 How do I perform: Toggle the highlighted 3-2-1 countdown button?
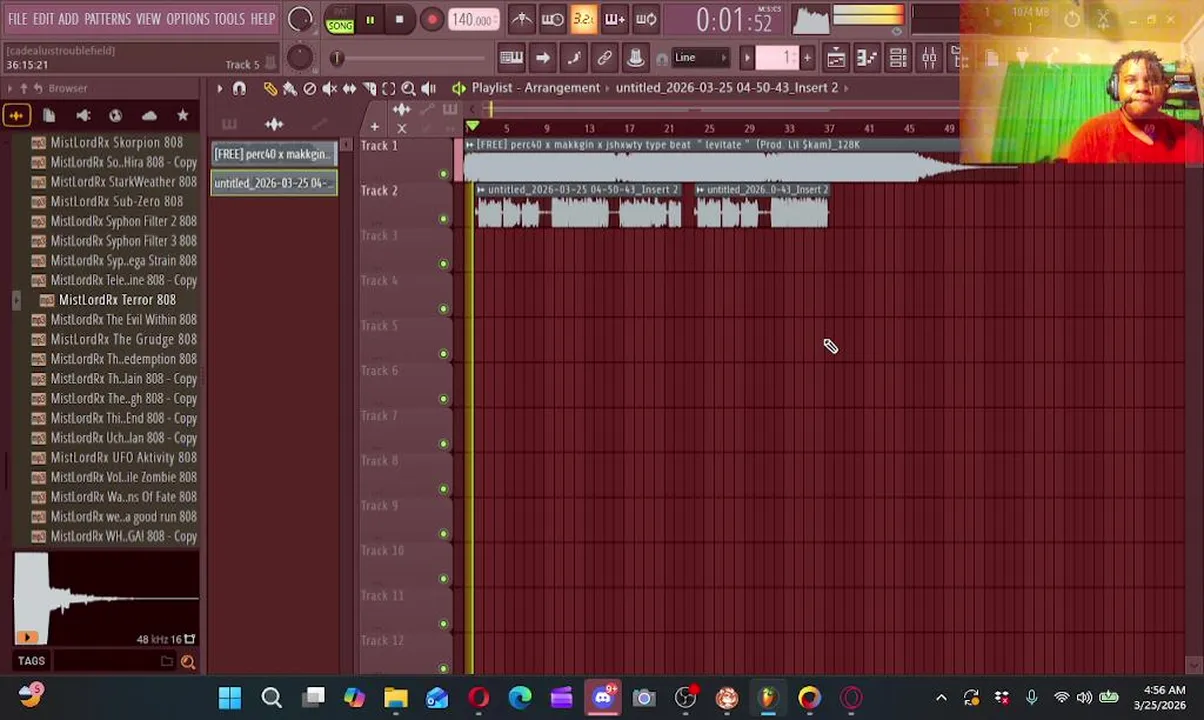584,19
